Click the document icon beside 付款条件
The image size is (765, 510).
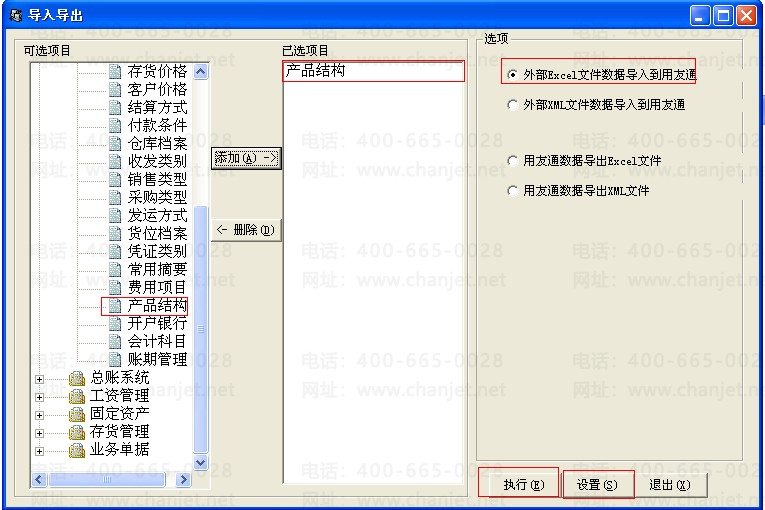(115, 126)
